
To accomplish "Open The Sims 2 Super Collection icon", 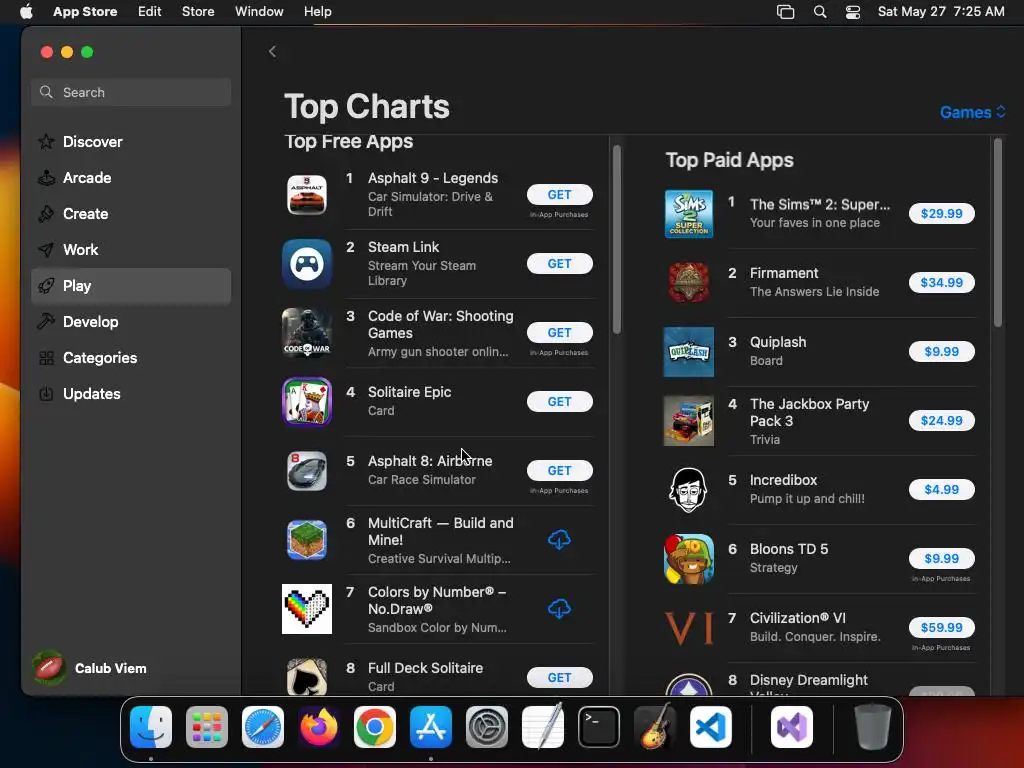I will coord(688,214).
